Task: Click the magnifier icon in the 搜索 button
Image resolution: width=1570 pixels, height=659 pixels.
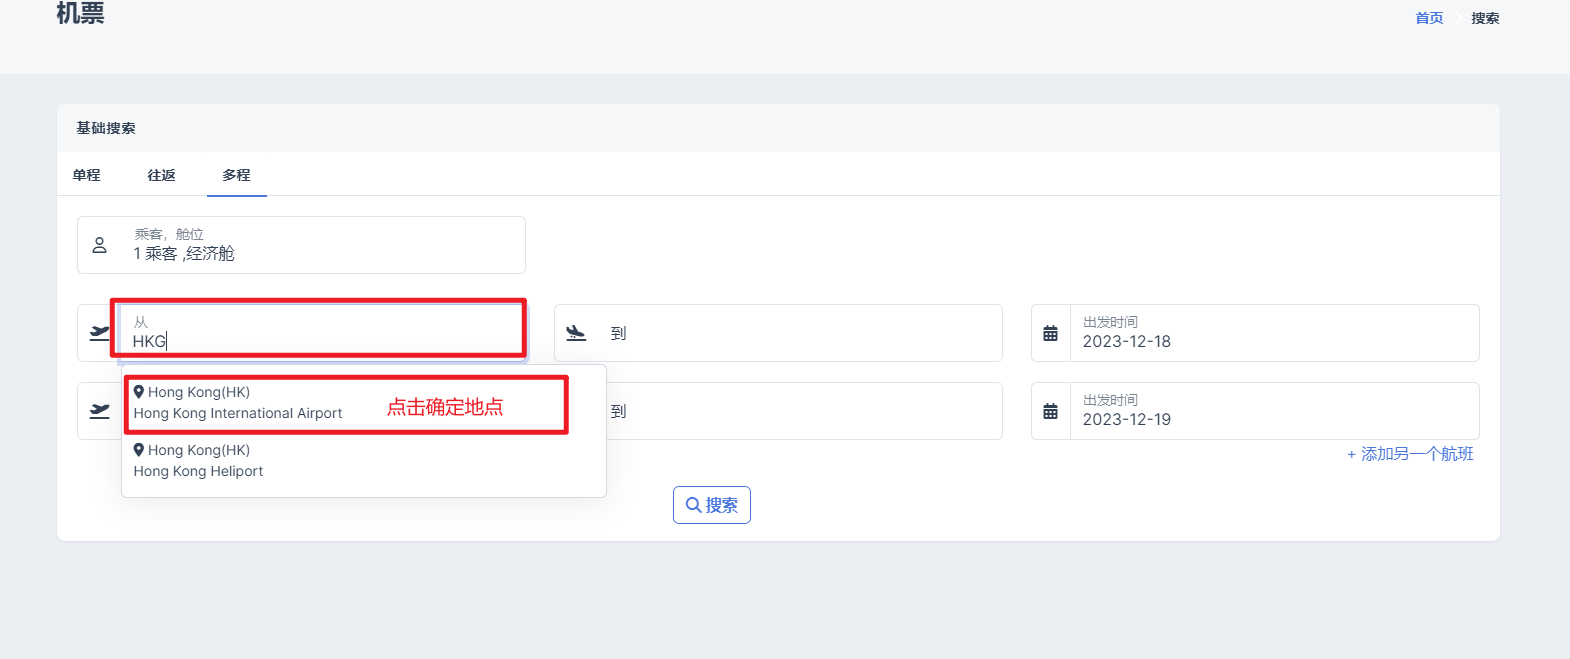Action: [692, 505]
